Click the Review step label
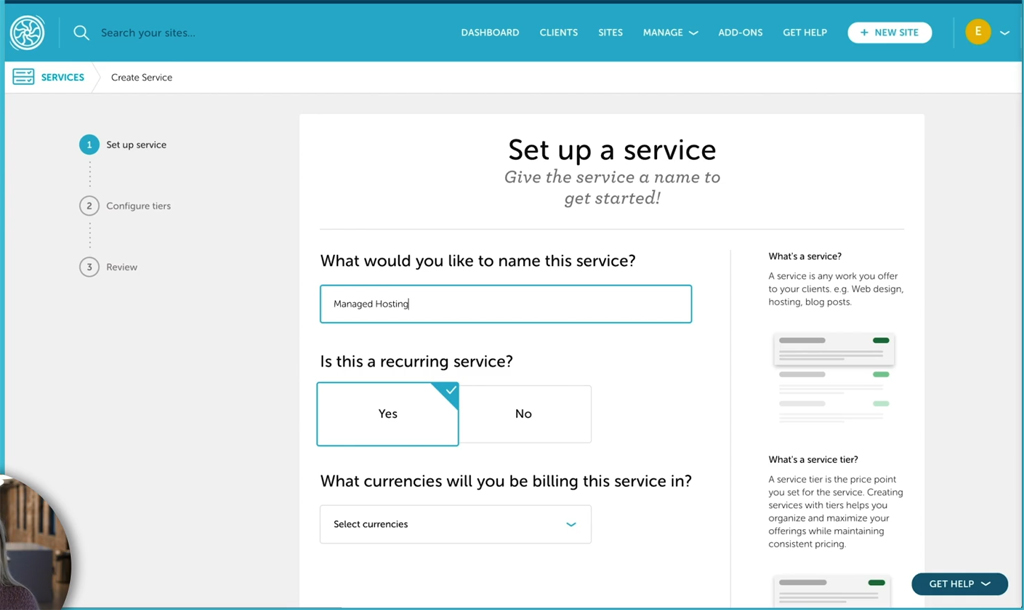The image size is (1024, 610). pyautogui.click(x=121, y=267)
